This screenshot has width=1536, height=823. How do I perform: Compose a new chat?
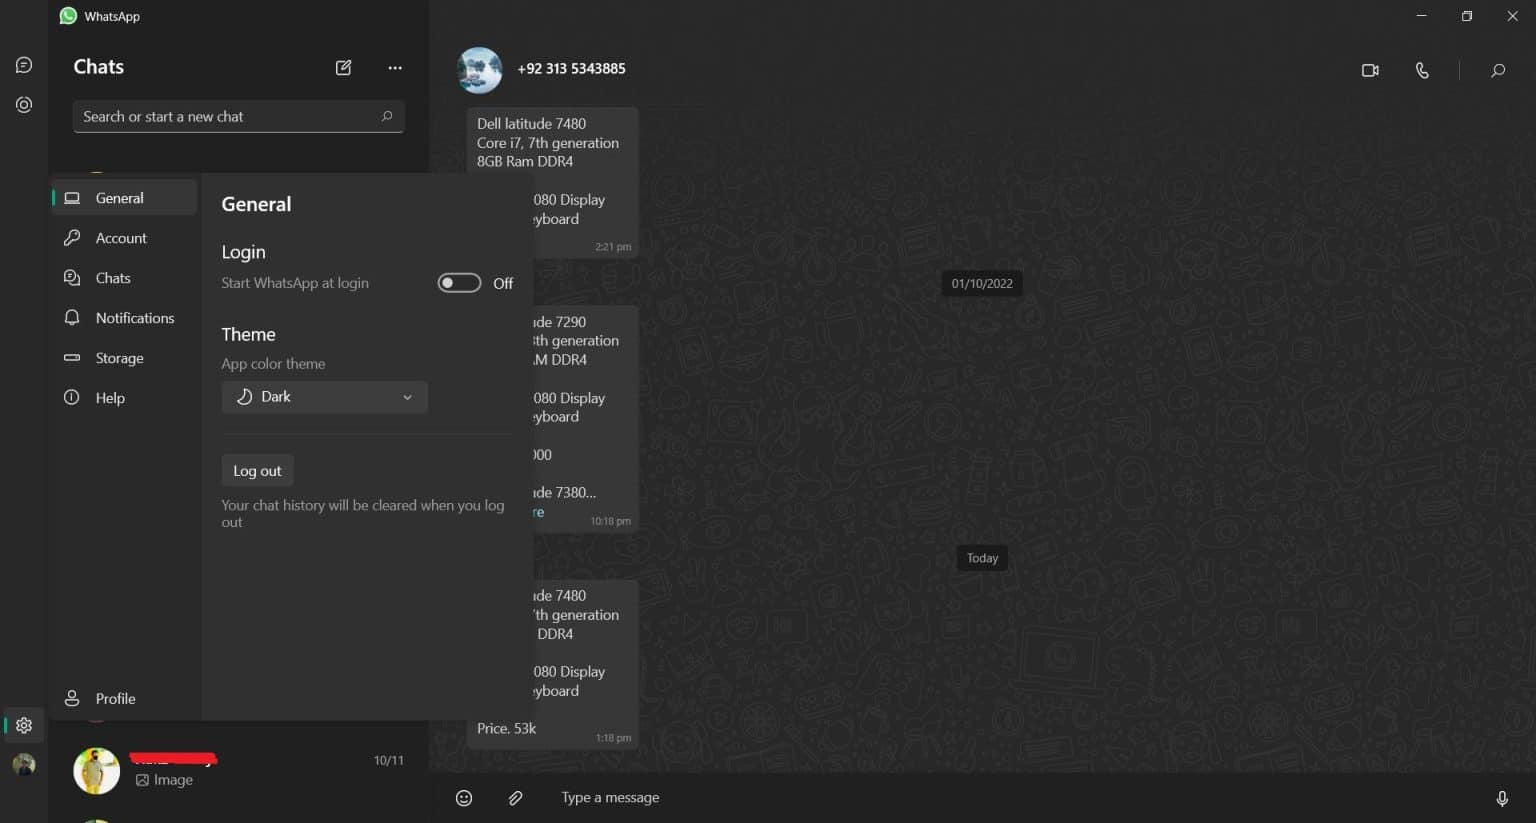coord(343,67)
